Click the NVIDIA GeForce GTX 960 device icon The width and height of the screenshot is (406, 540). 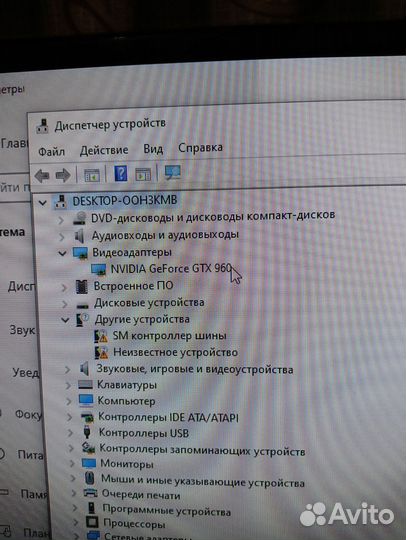(98, 270)
